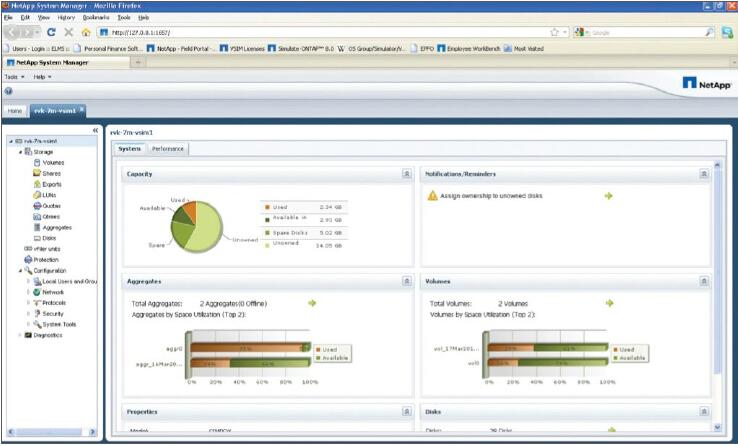This screenshot has width=738, height=446.
Task: Collapse the left navigation pane
Action: tap(96, 130)
